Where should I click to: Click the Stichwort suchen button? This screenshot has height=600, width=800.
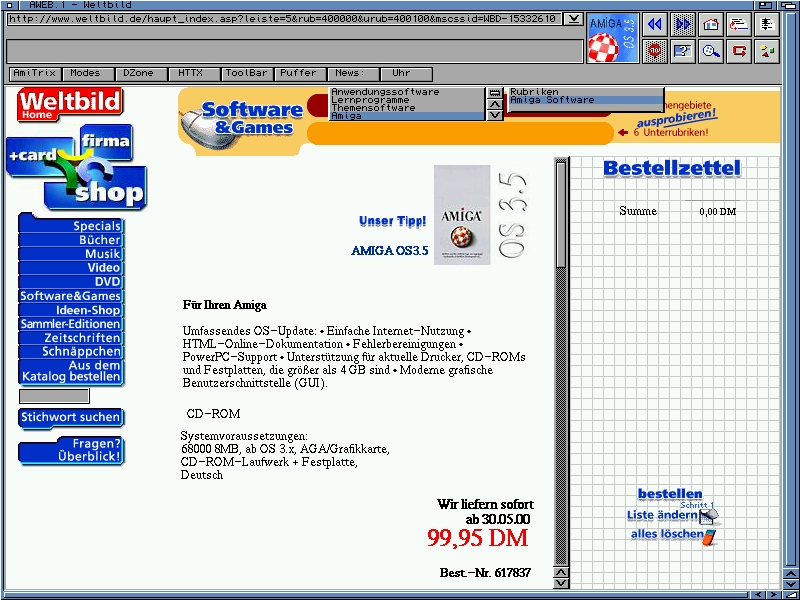71,417
